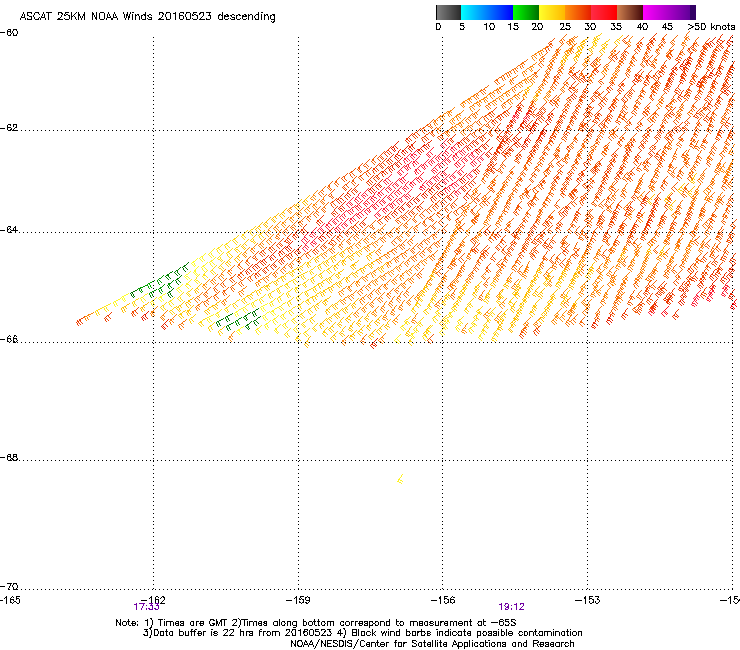Click the latitude label -64
The width and height of the screenshot is (740, 650).
coord(9,230)
